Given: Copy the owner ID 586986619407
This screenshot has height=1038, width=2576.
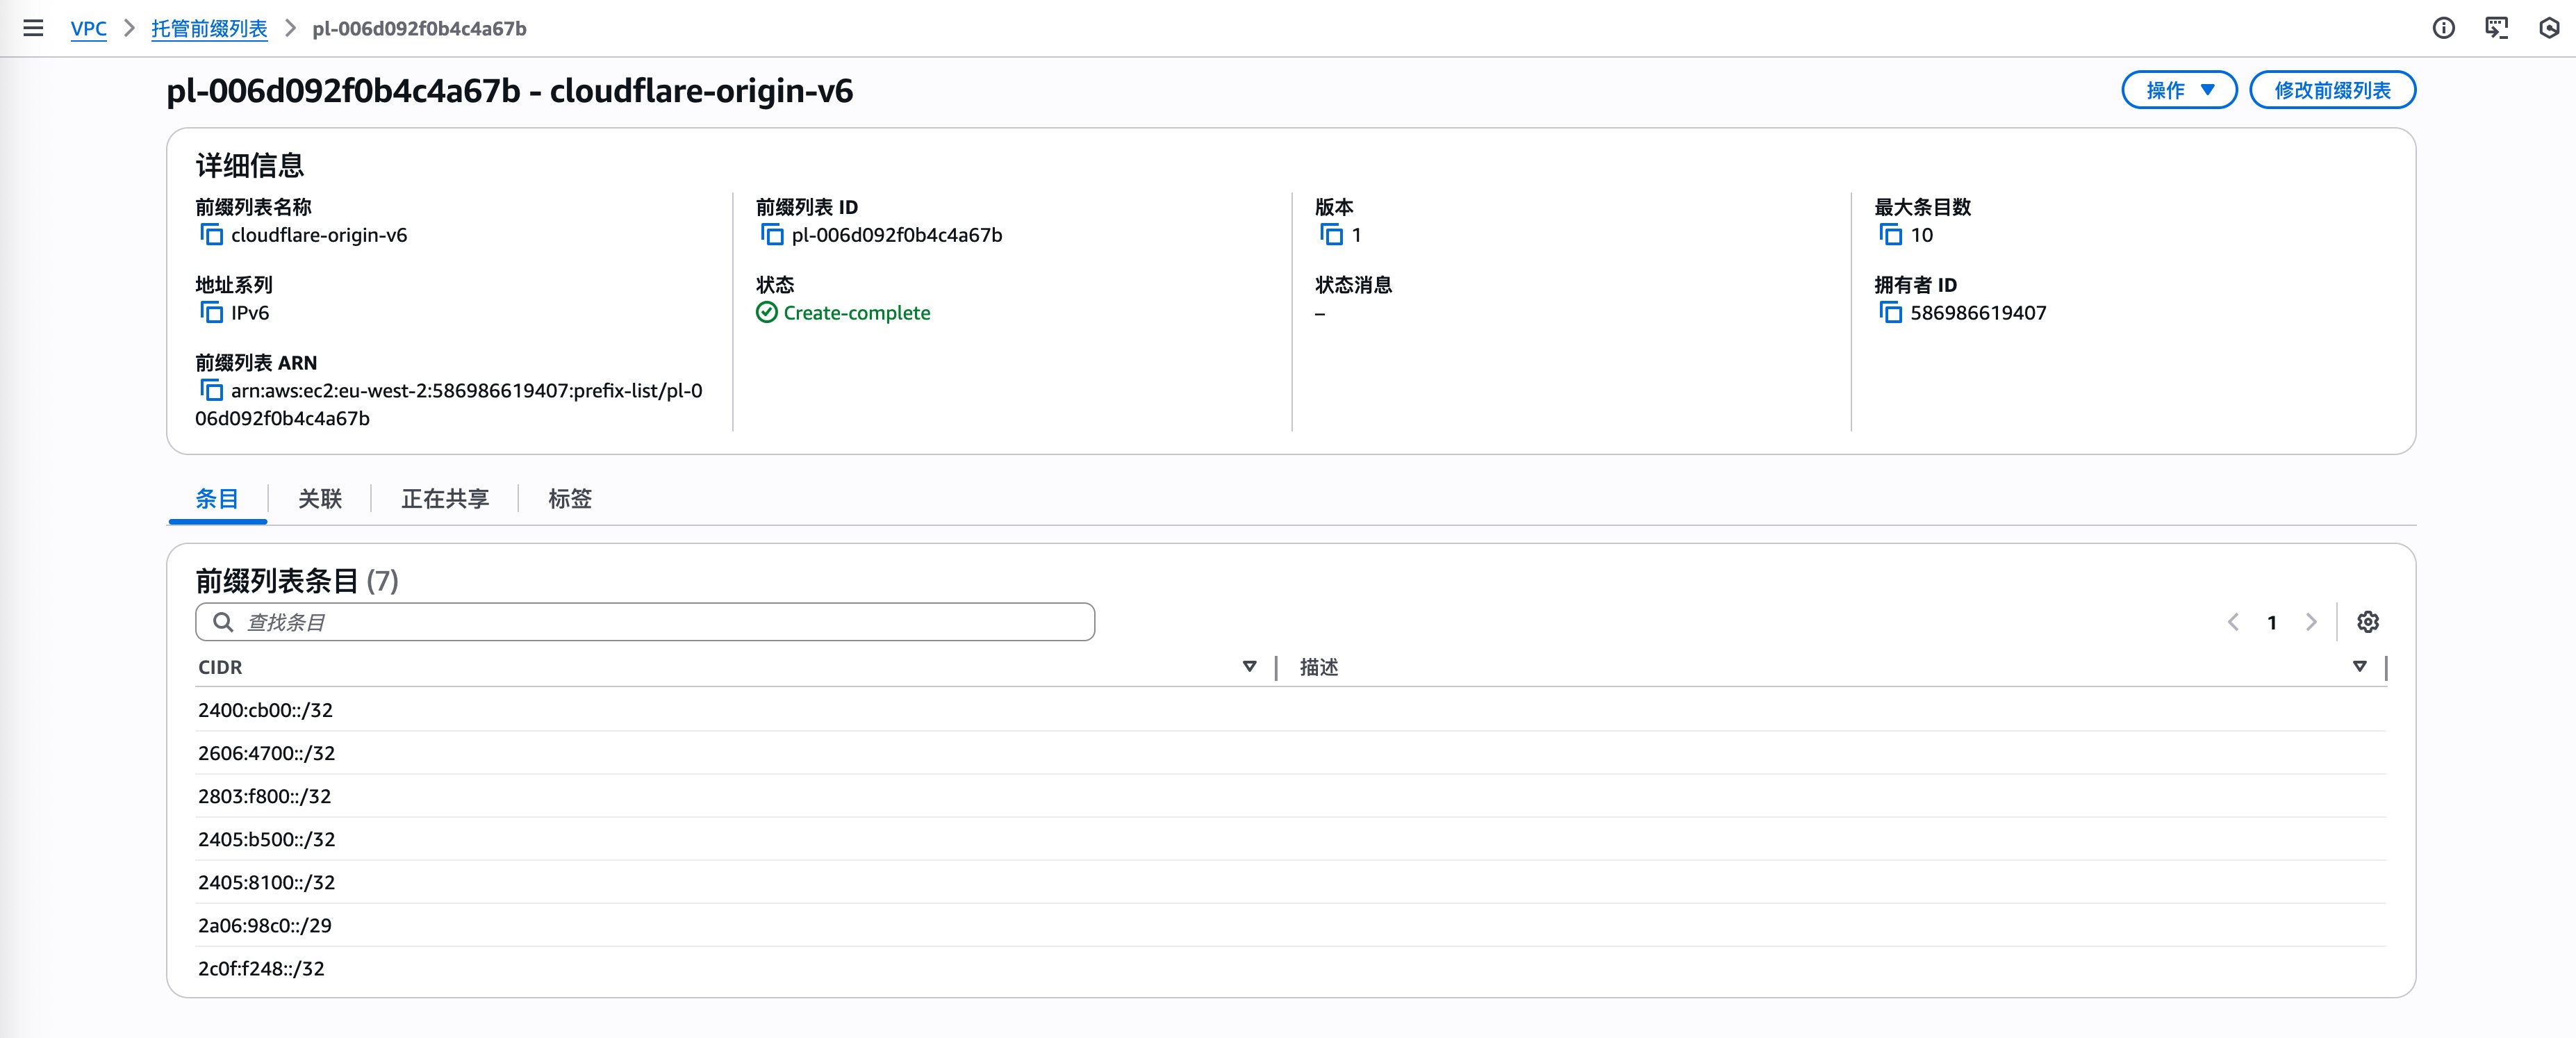Looking at the screenshot, I should [x=1890, y=313].
